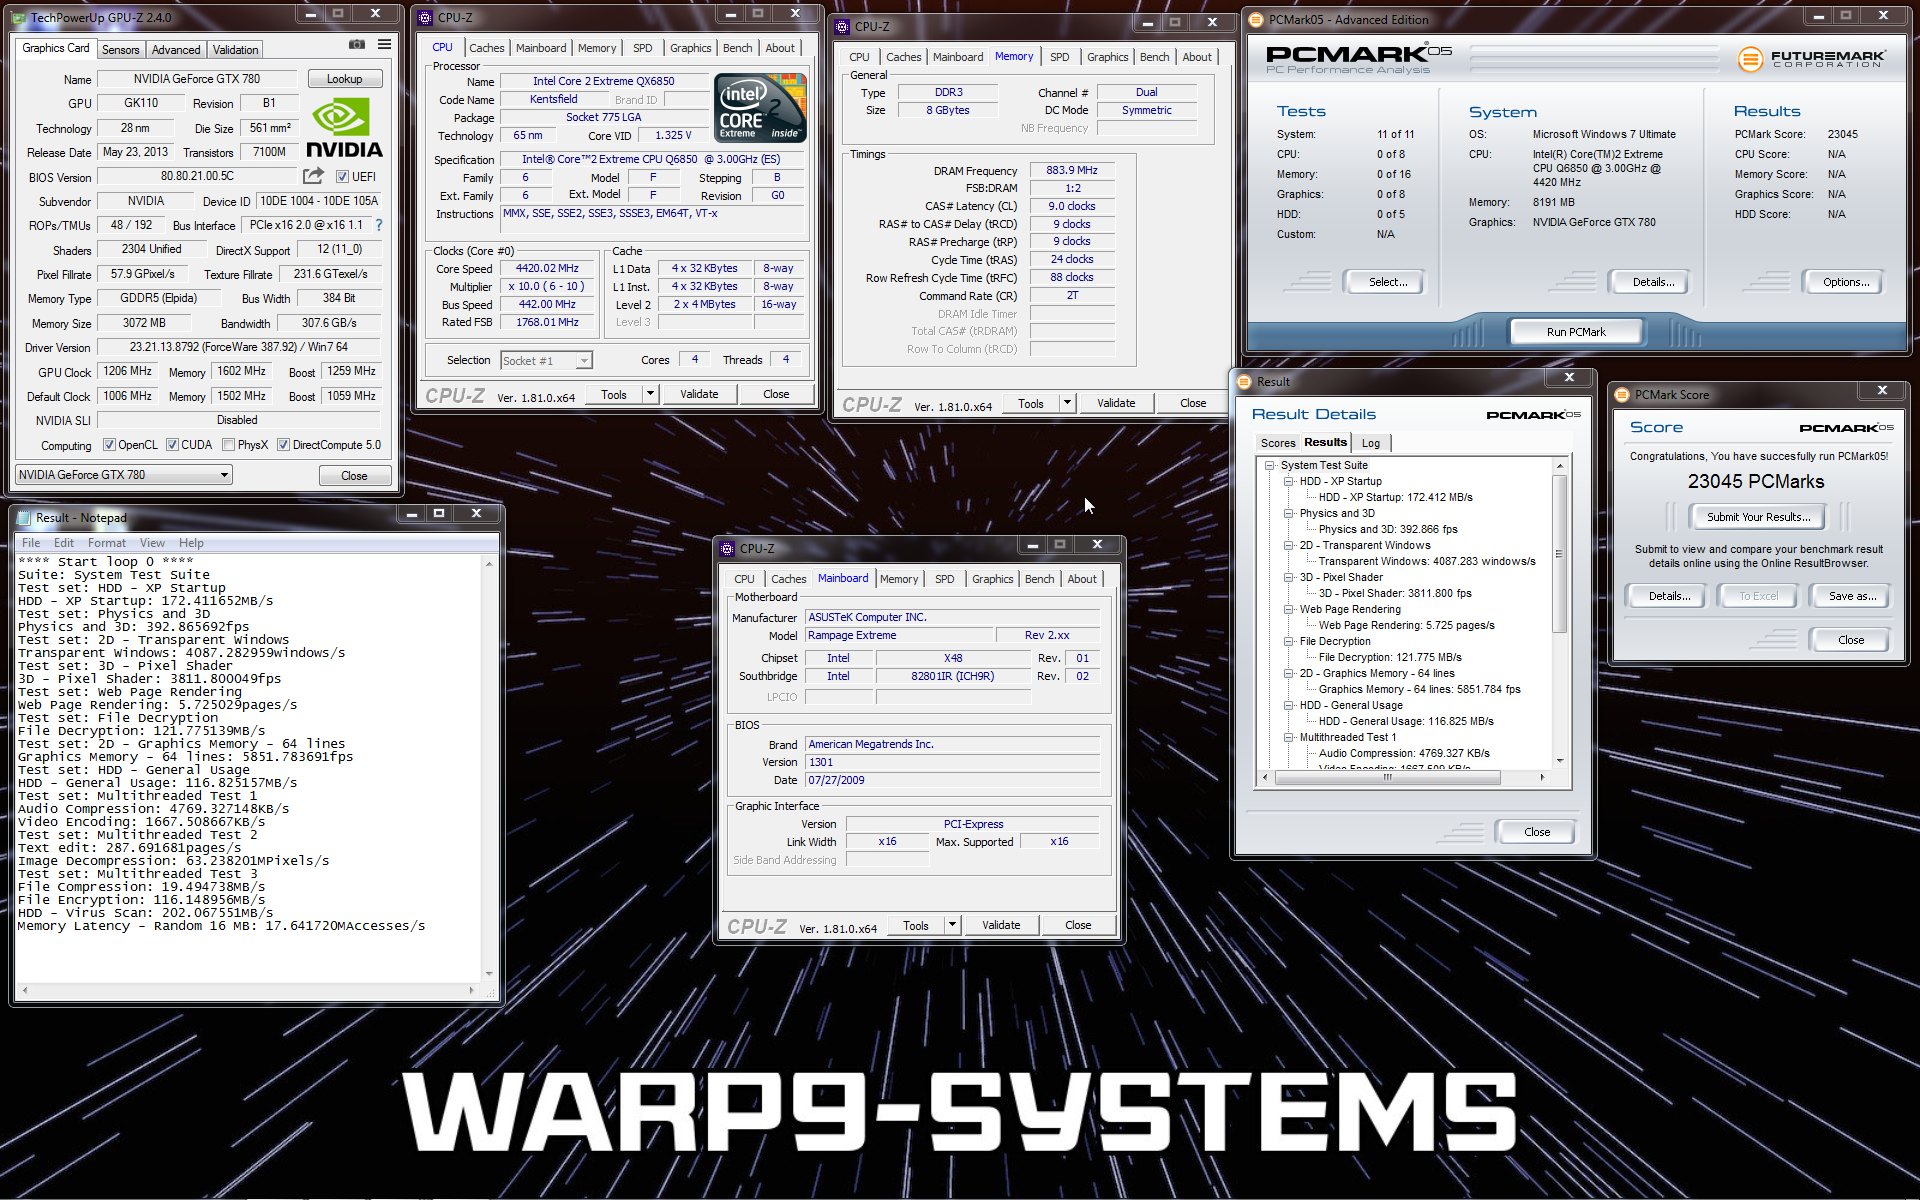Click the PCMark05 logo in main window
This screenshot has width=1920, height=1200.
tap(1359, 59)
